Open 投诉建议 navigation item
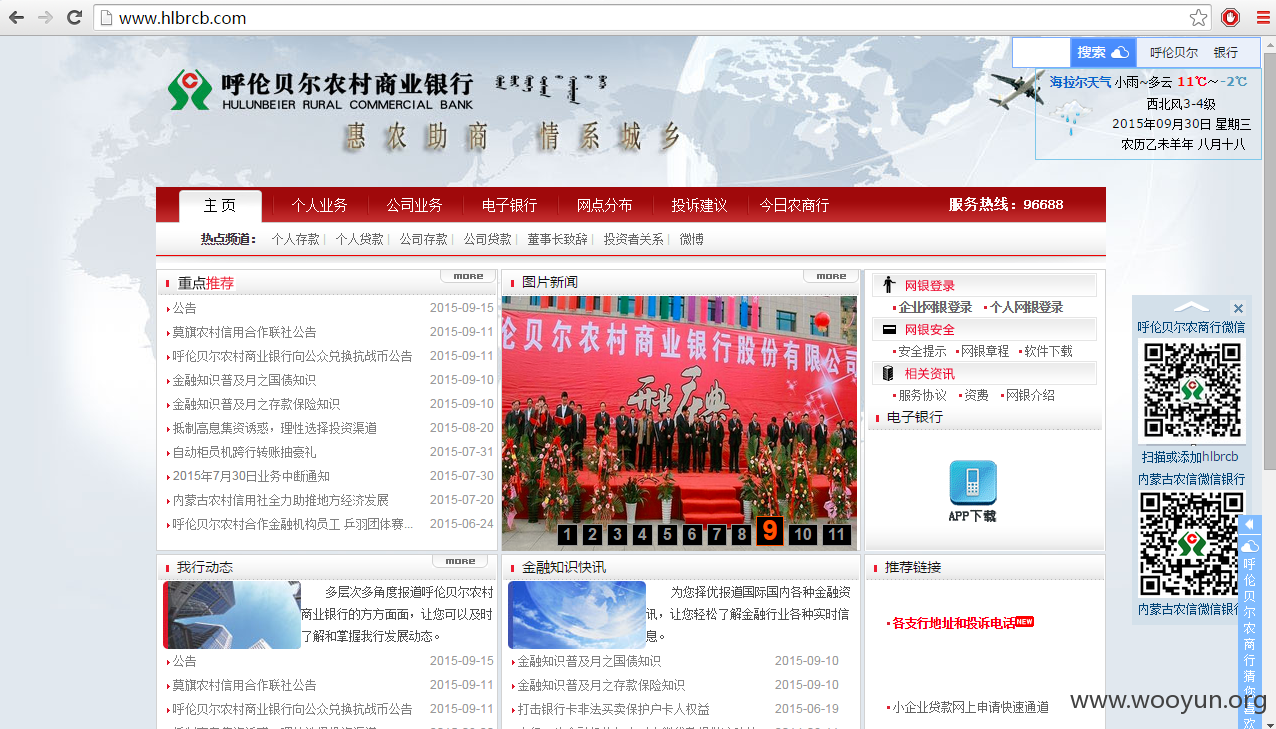This screenshot has width=1276, height=729. (x=699, y=205)
